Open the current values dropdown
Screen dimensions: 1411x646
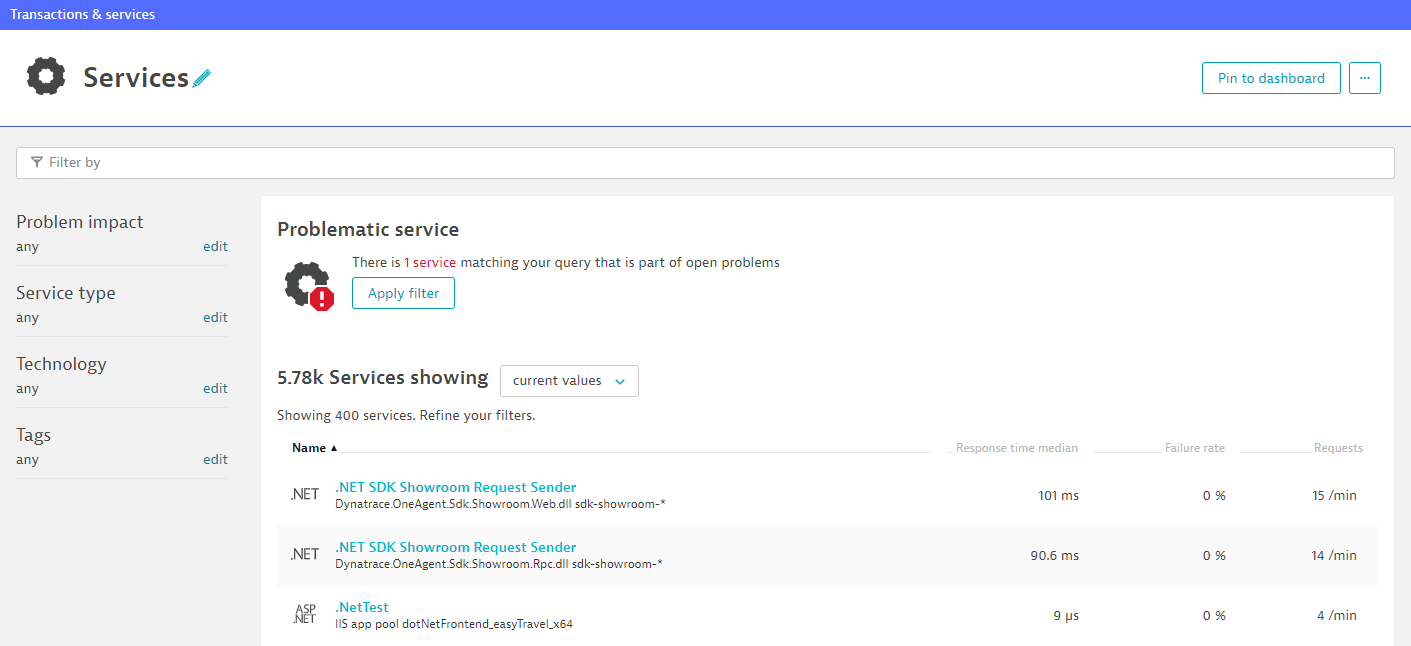(x=569, y=381)
